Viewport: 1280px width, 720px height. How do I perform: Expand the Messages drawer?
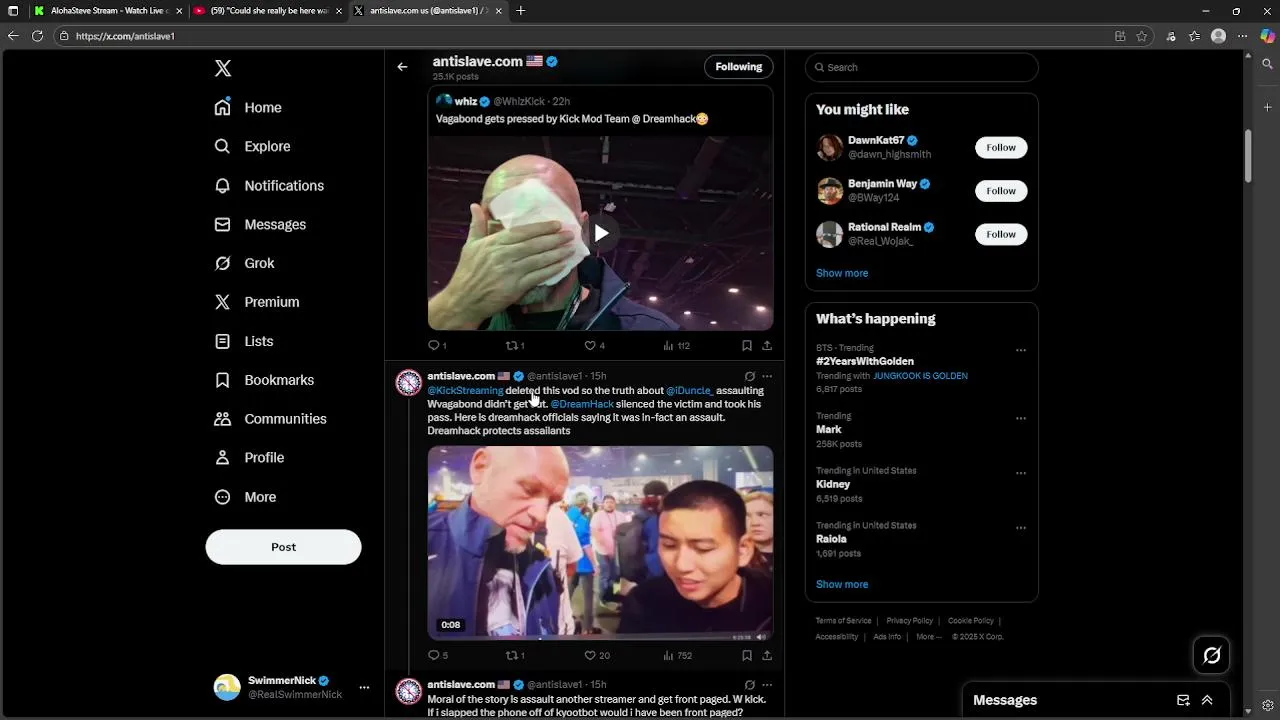[x=1207, y=700]
